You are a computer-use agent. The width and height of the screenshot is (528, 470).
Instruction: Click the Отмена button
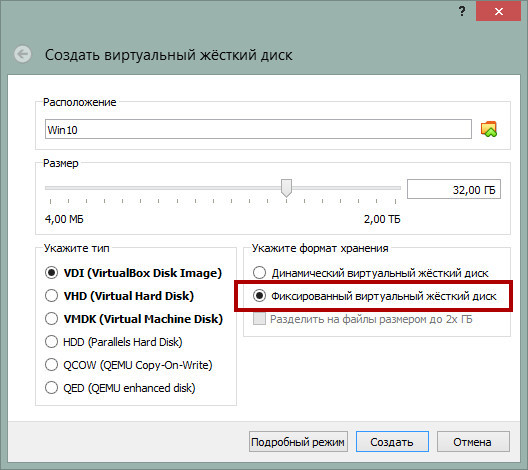click(473, 442)
